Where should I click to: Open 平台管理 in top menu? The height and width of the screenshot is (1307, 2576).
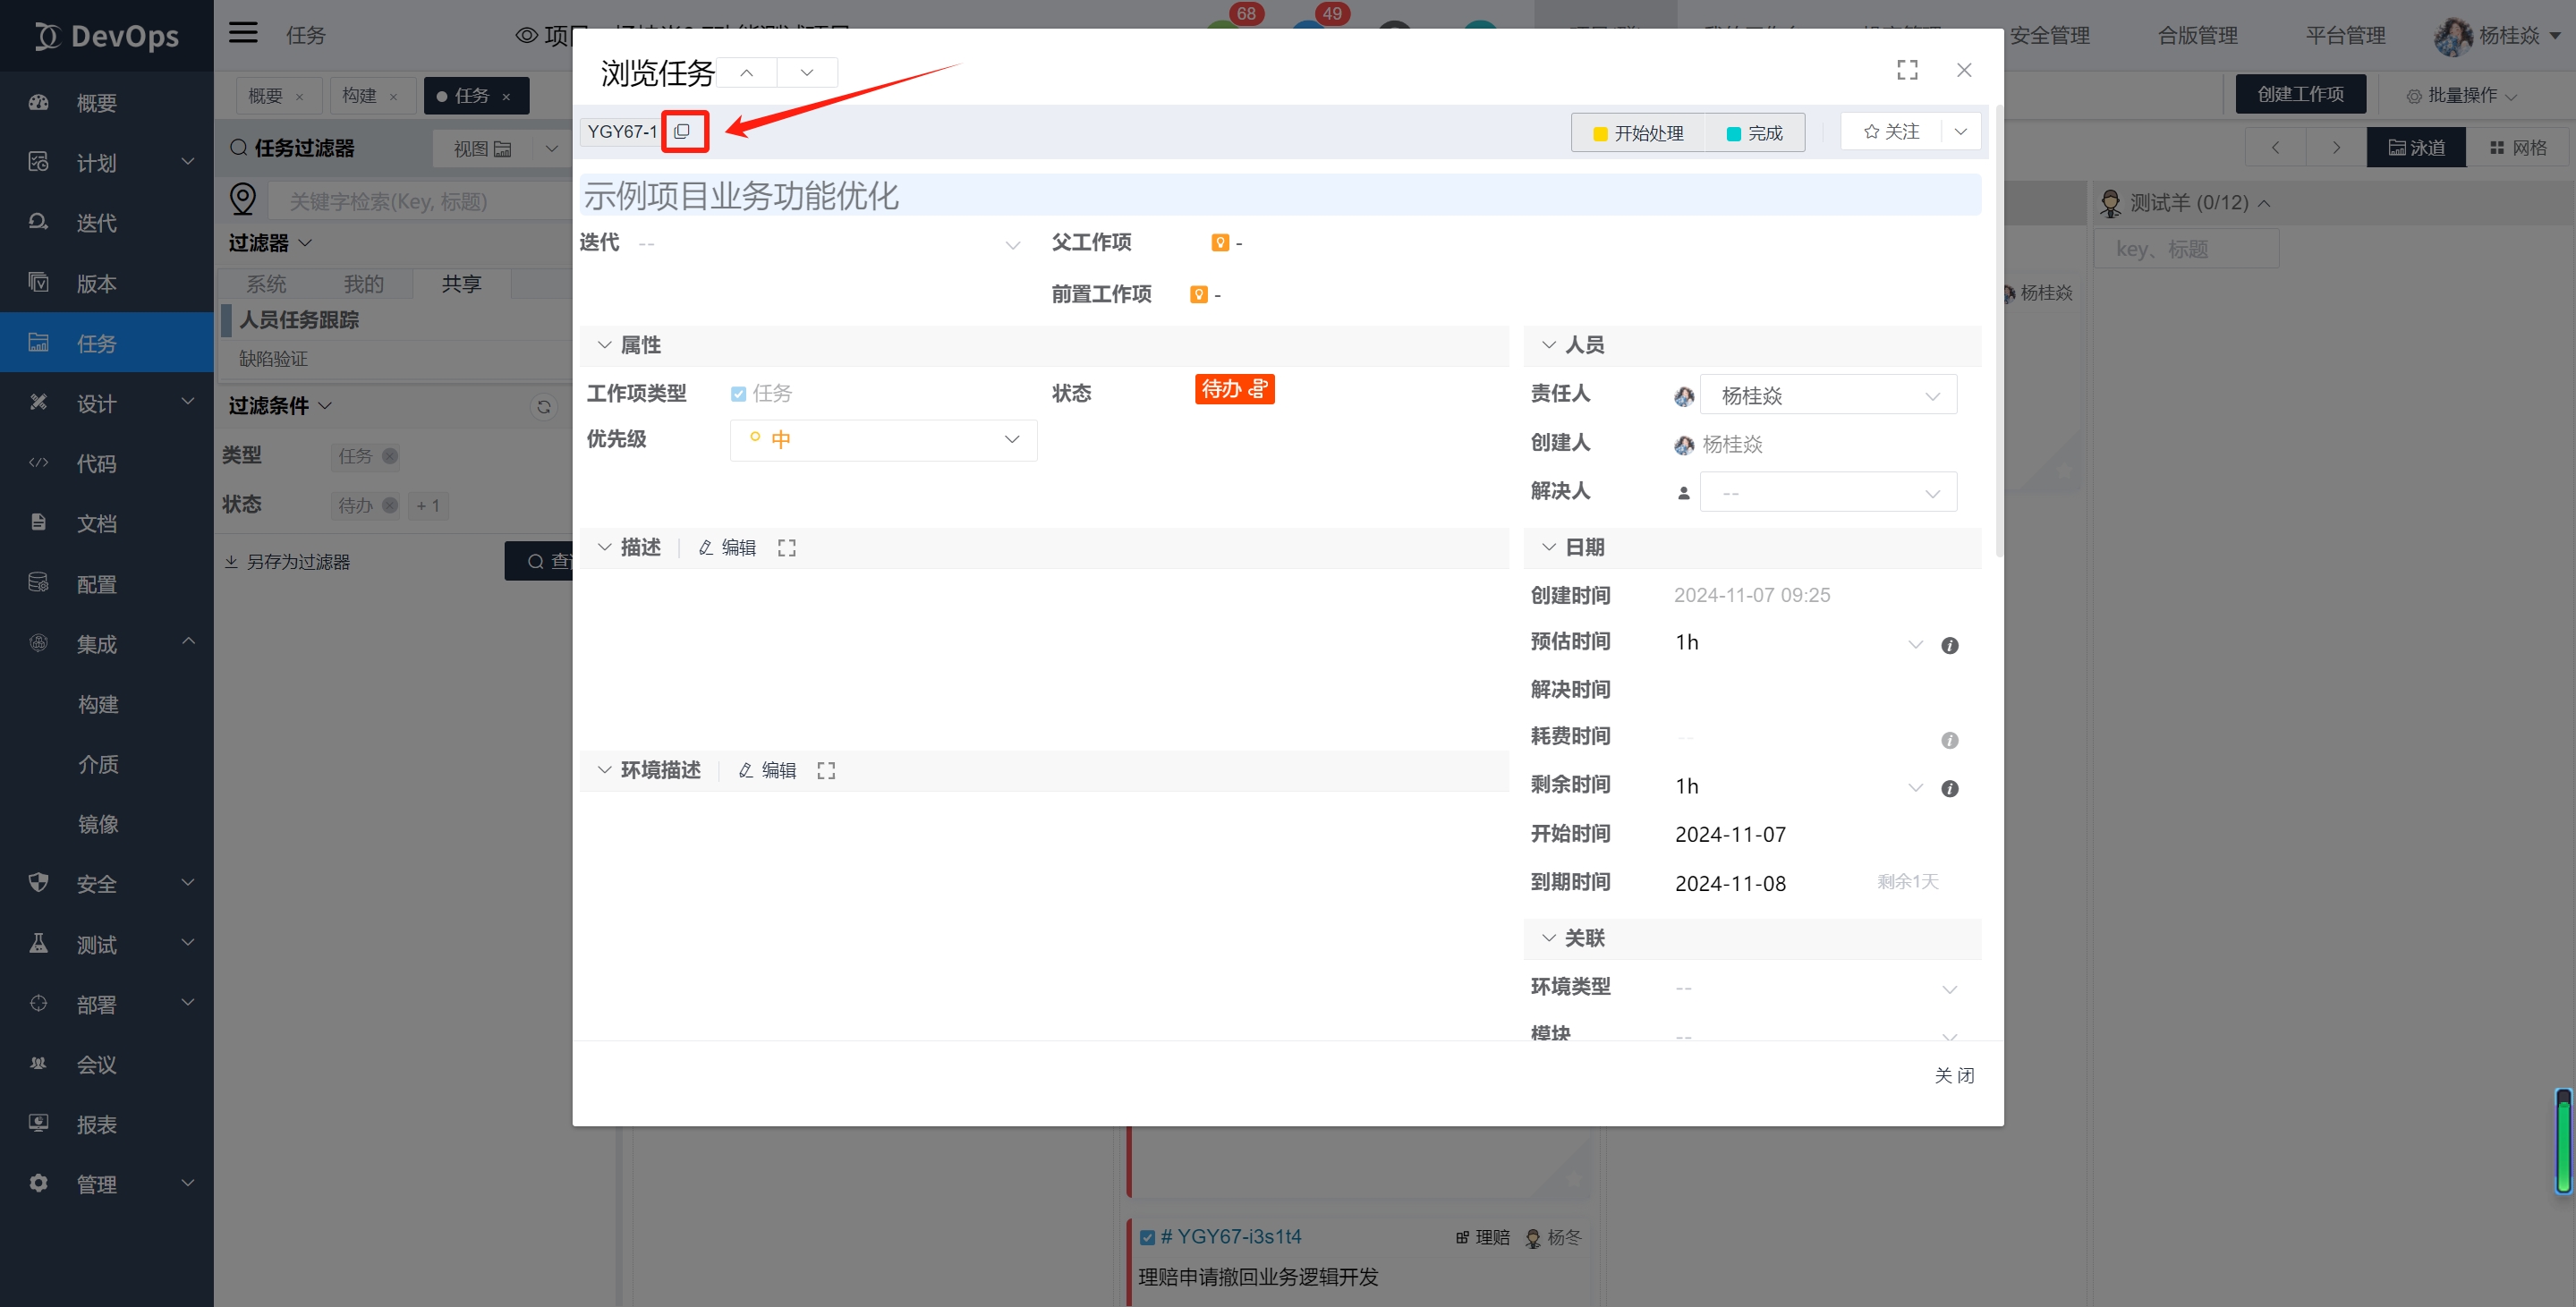2345,35
